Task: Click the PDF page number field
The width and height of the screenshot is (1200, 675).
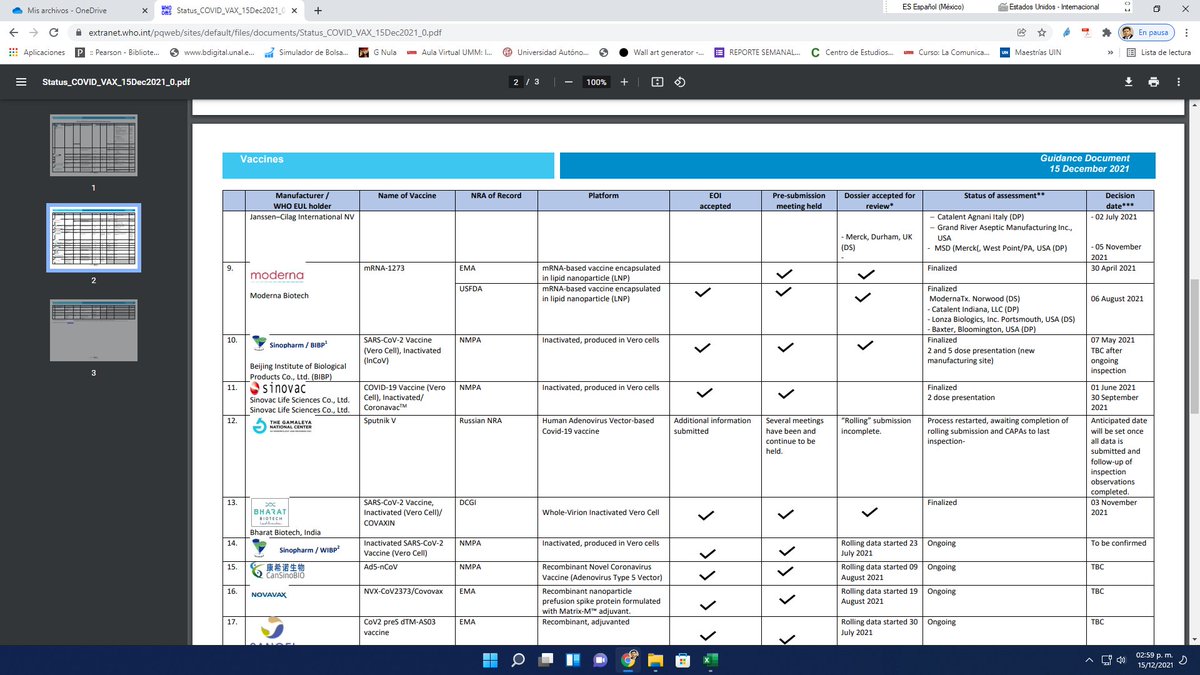Action: [517, 82]
